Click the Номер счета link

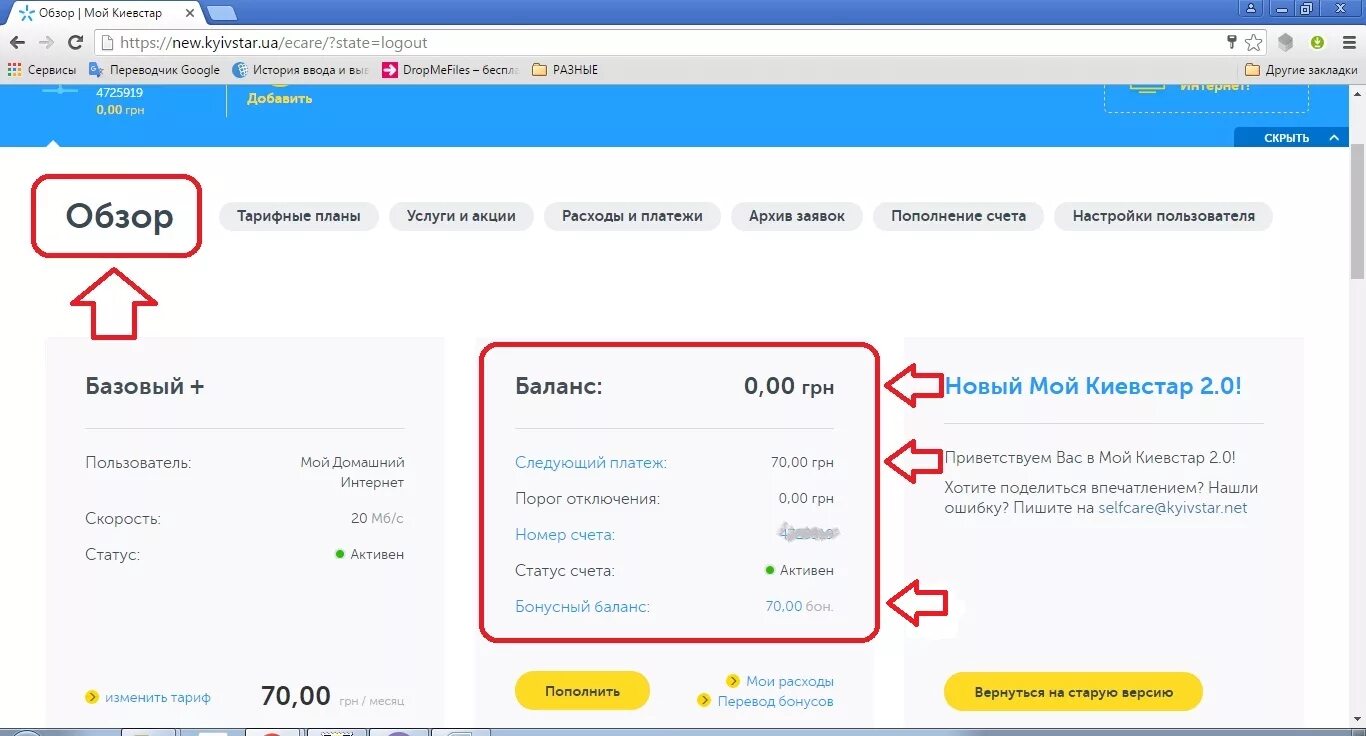[565, 535]
